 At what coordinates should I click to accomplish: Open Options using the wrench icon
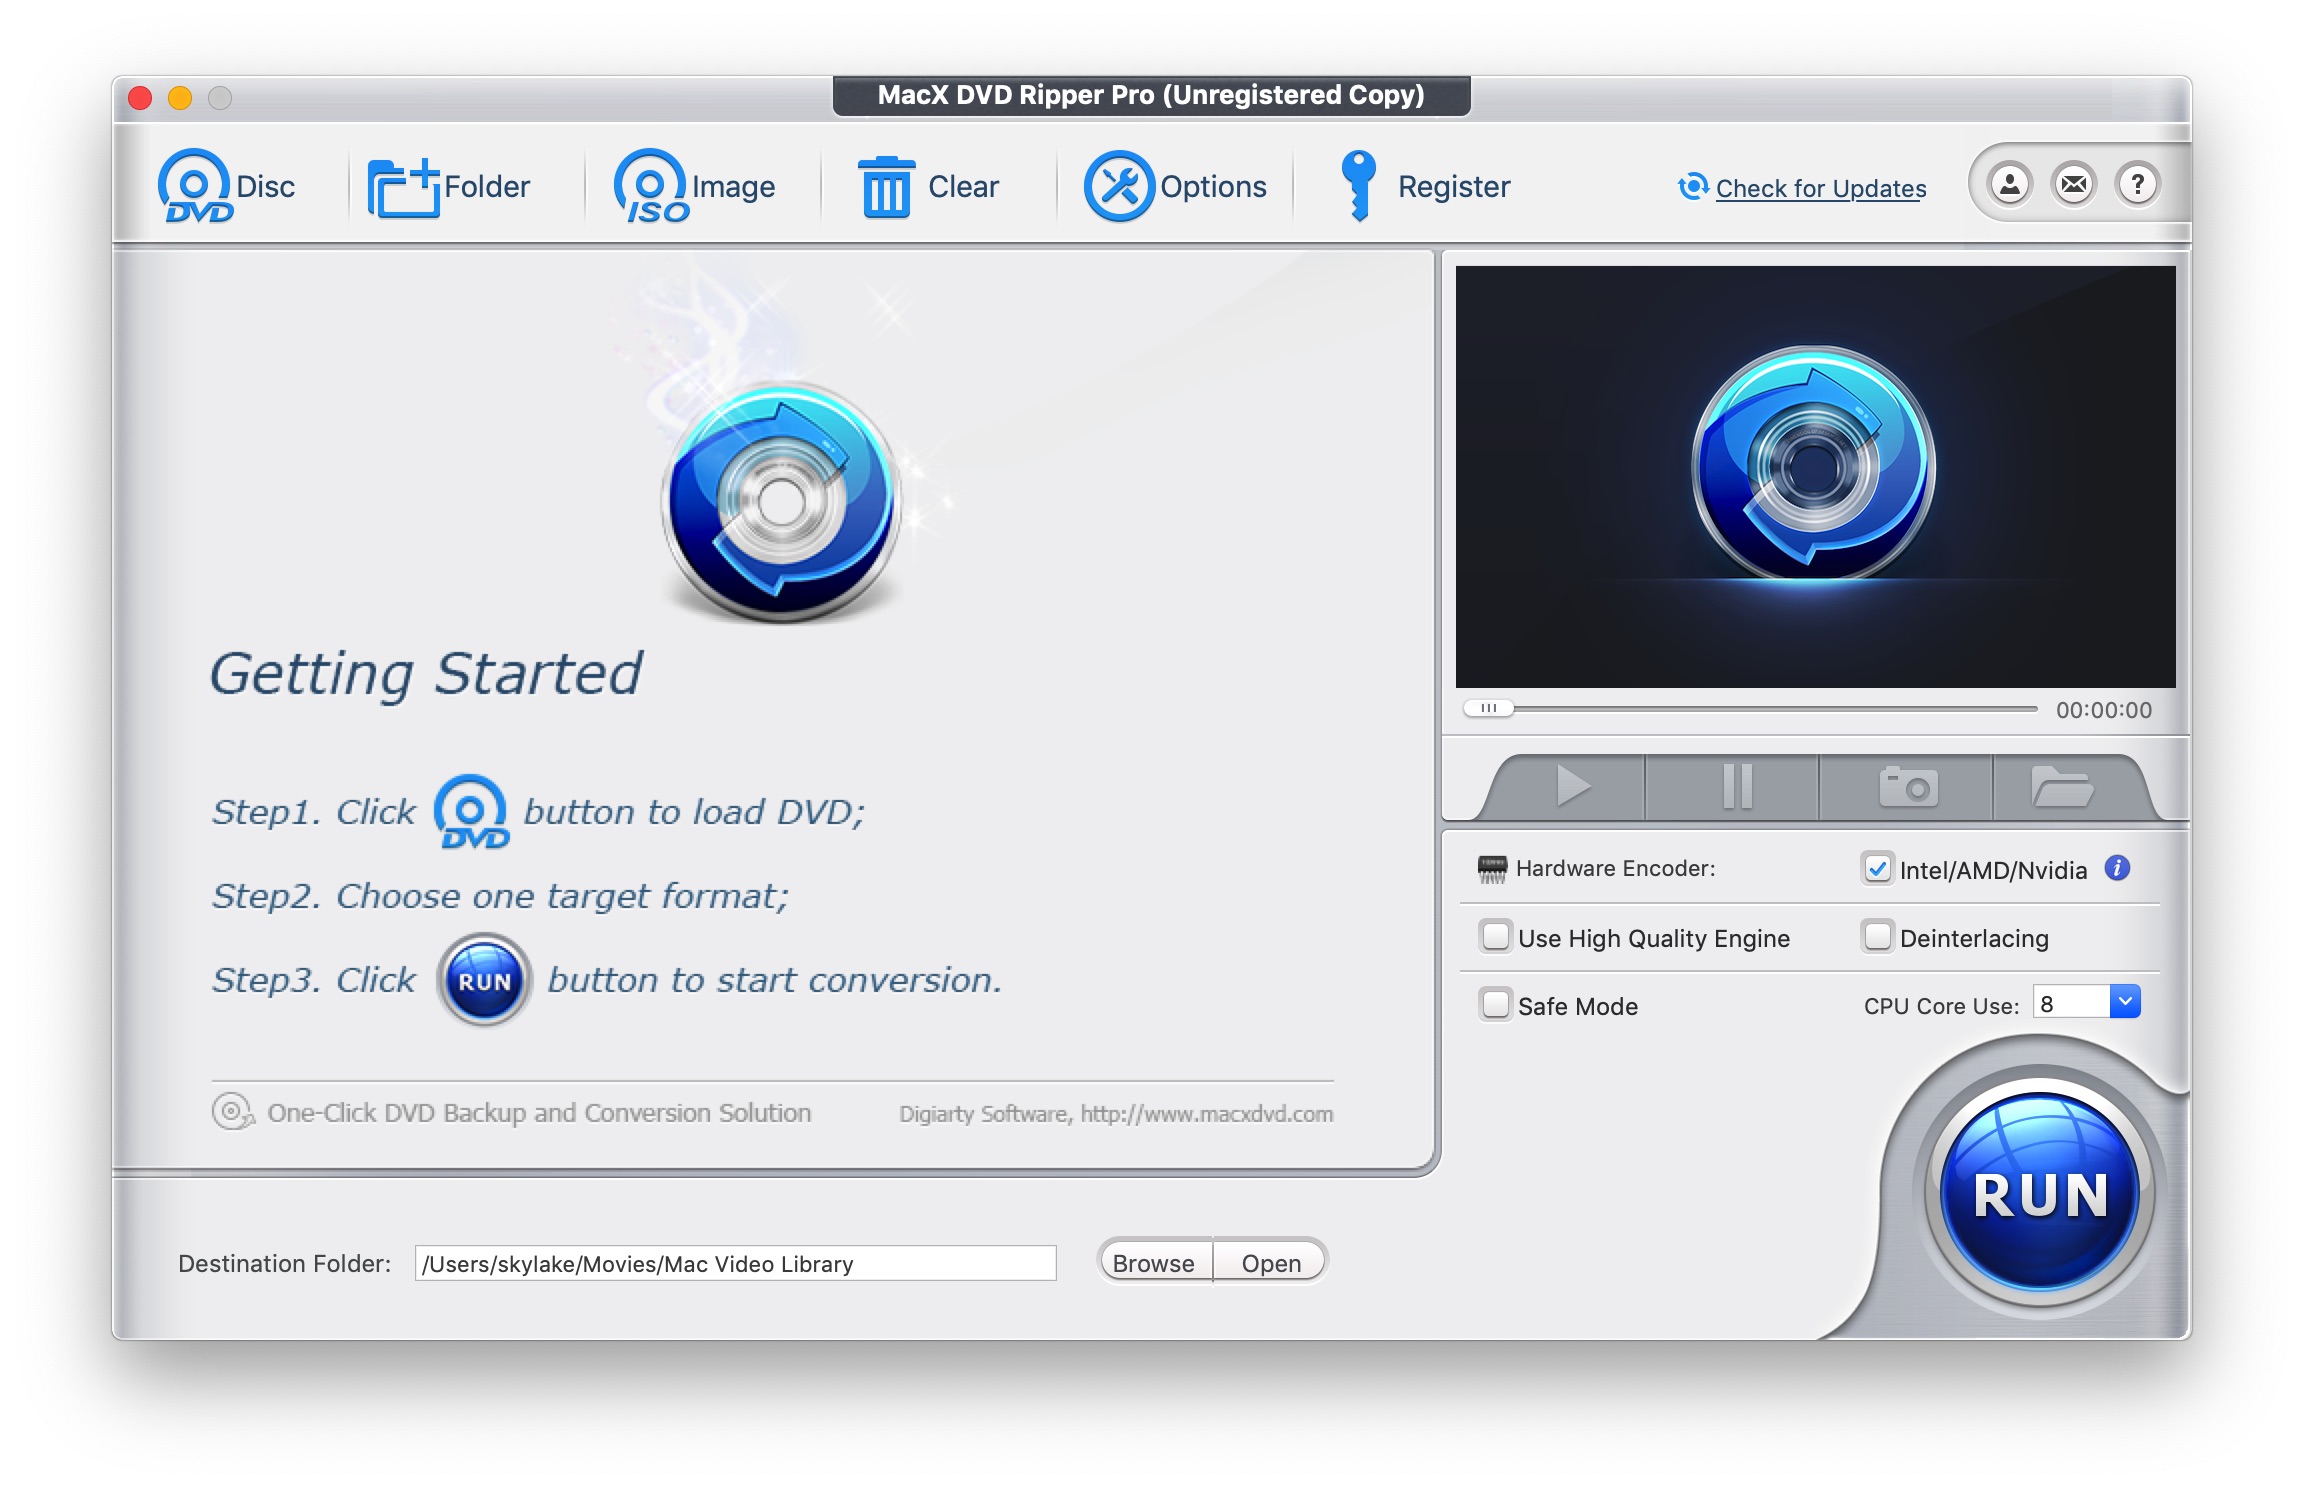(1121, 184)
